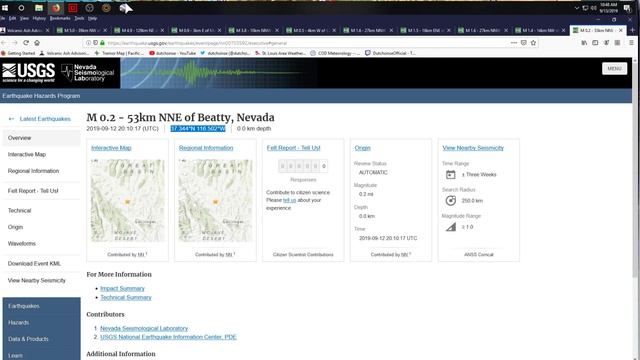Open the Firefox View menu
The height and width of the screenshot is (360, 640).
(x=24, y=18)
